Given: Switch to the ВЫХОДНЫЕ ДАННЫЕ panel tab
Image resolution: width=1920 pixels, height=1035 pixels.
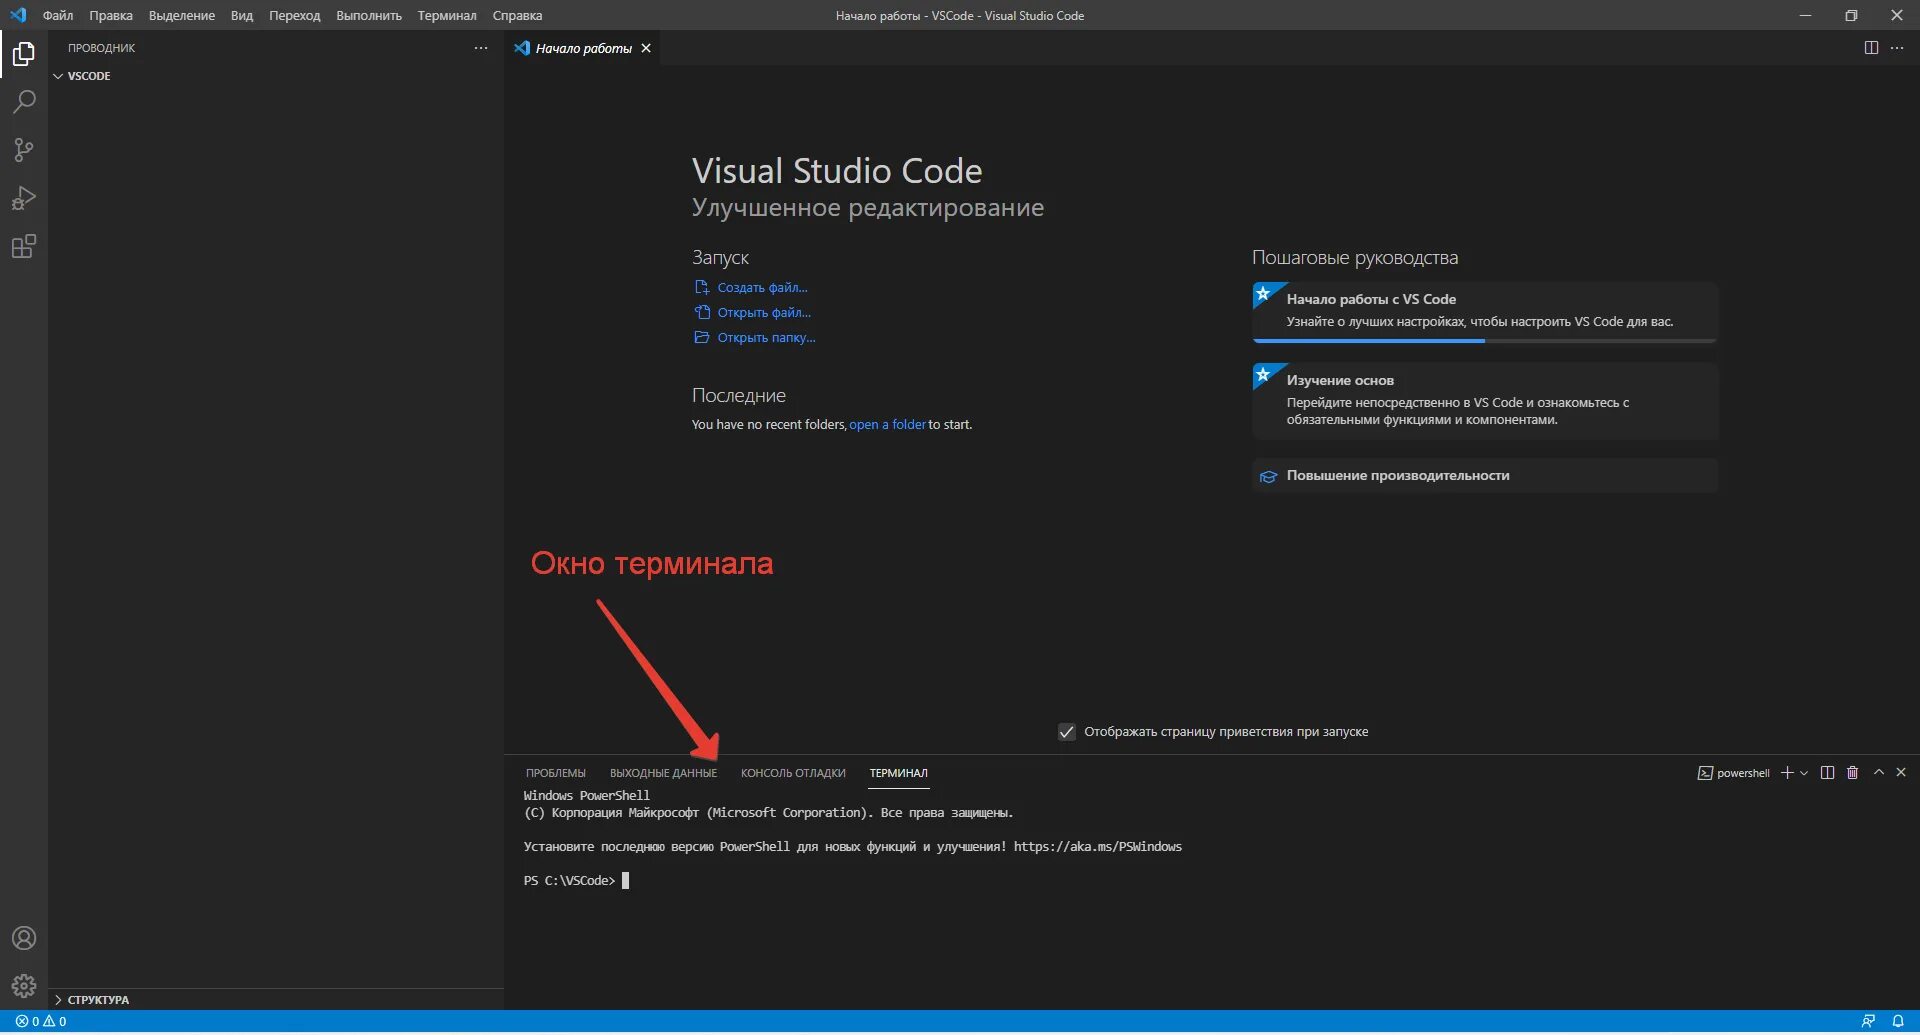Looking at the screenshot, I should [x=663, y=773].
